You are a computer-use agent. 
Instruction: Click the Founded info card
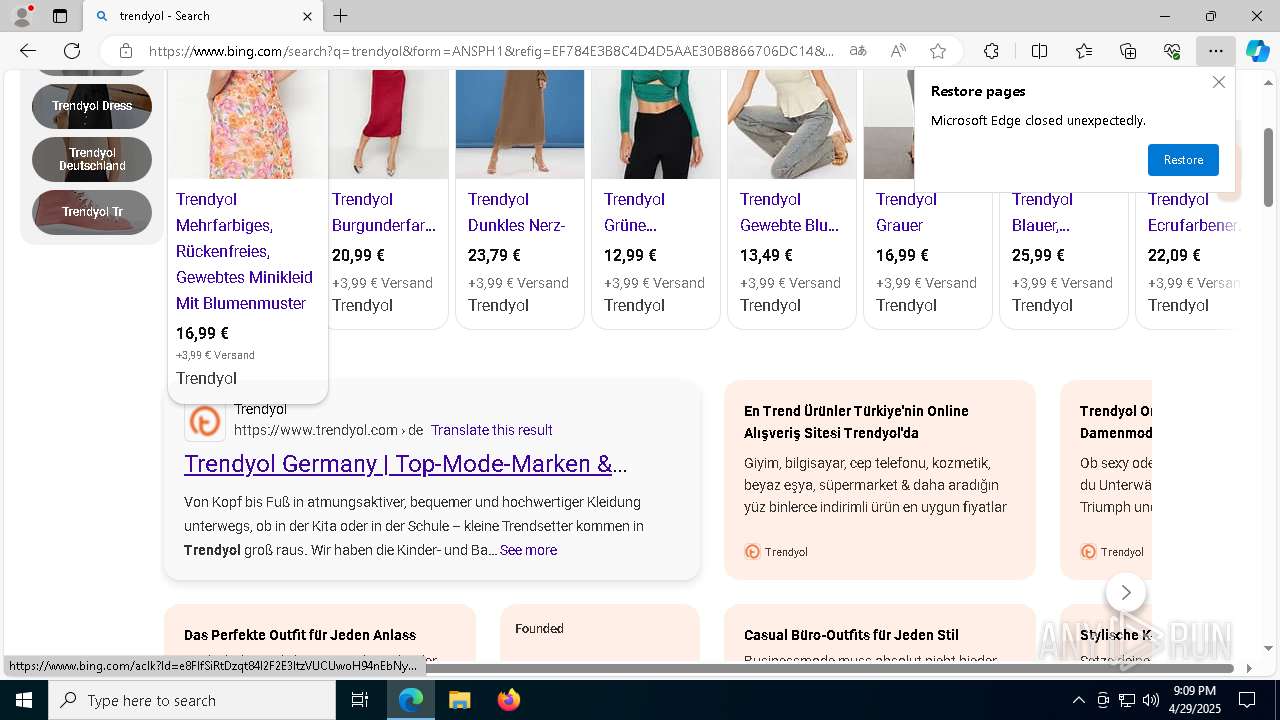[600, 633]
